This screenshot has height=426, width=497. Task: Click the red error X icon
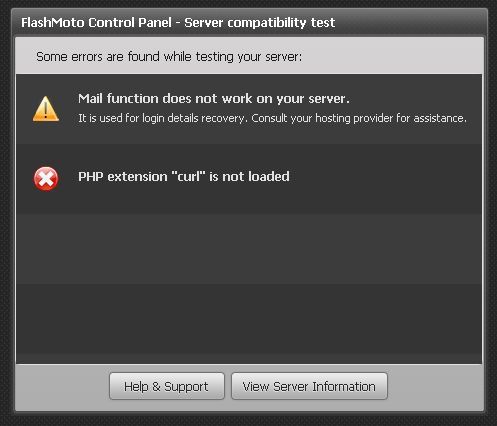[46, 179]
